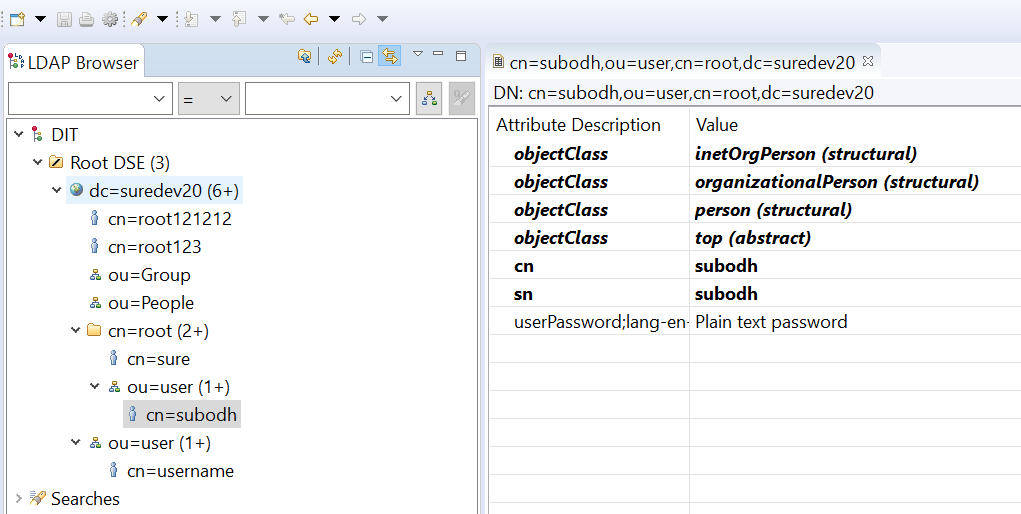Click the Print toolbar icon
The height and width of the screenshot is (514, 1021).
click(x=86, y=20)
